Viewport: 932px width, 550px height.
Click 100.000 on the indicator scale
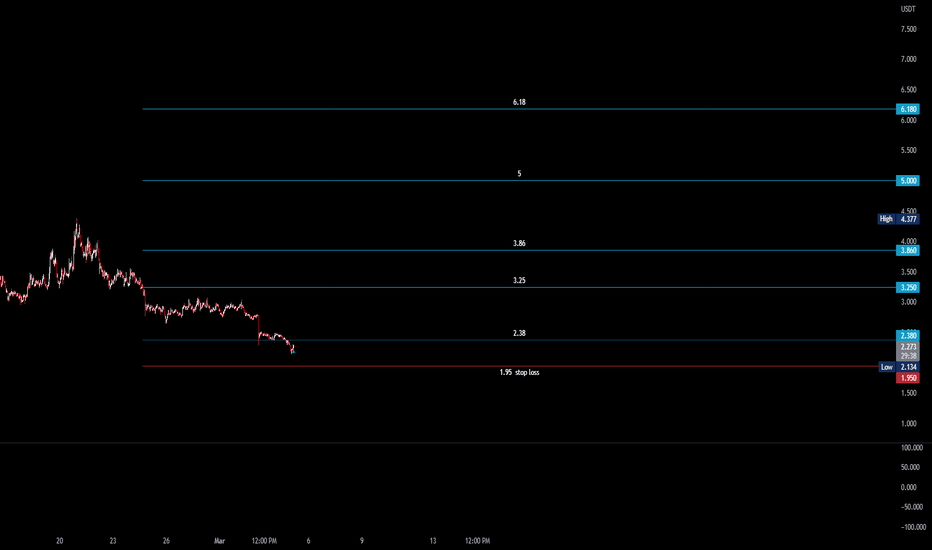(x=912, y=448)
